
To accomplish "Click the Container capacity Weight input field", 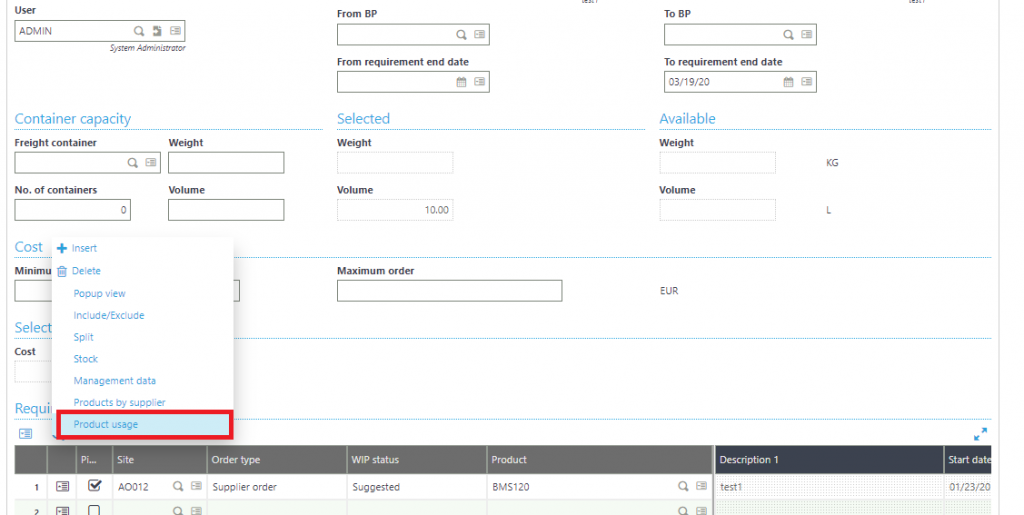I will tap(226, 163).
